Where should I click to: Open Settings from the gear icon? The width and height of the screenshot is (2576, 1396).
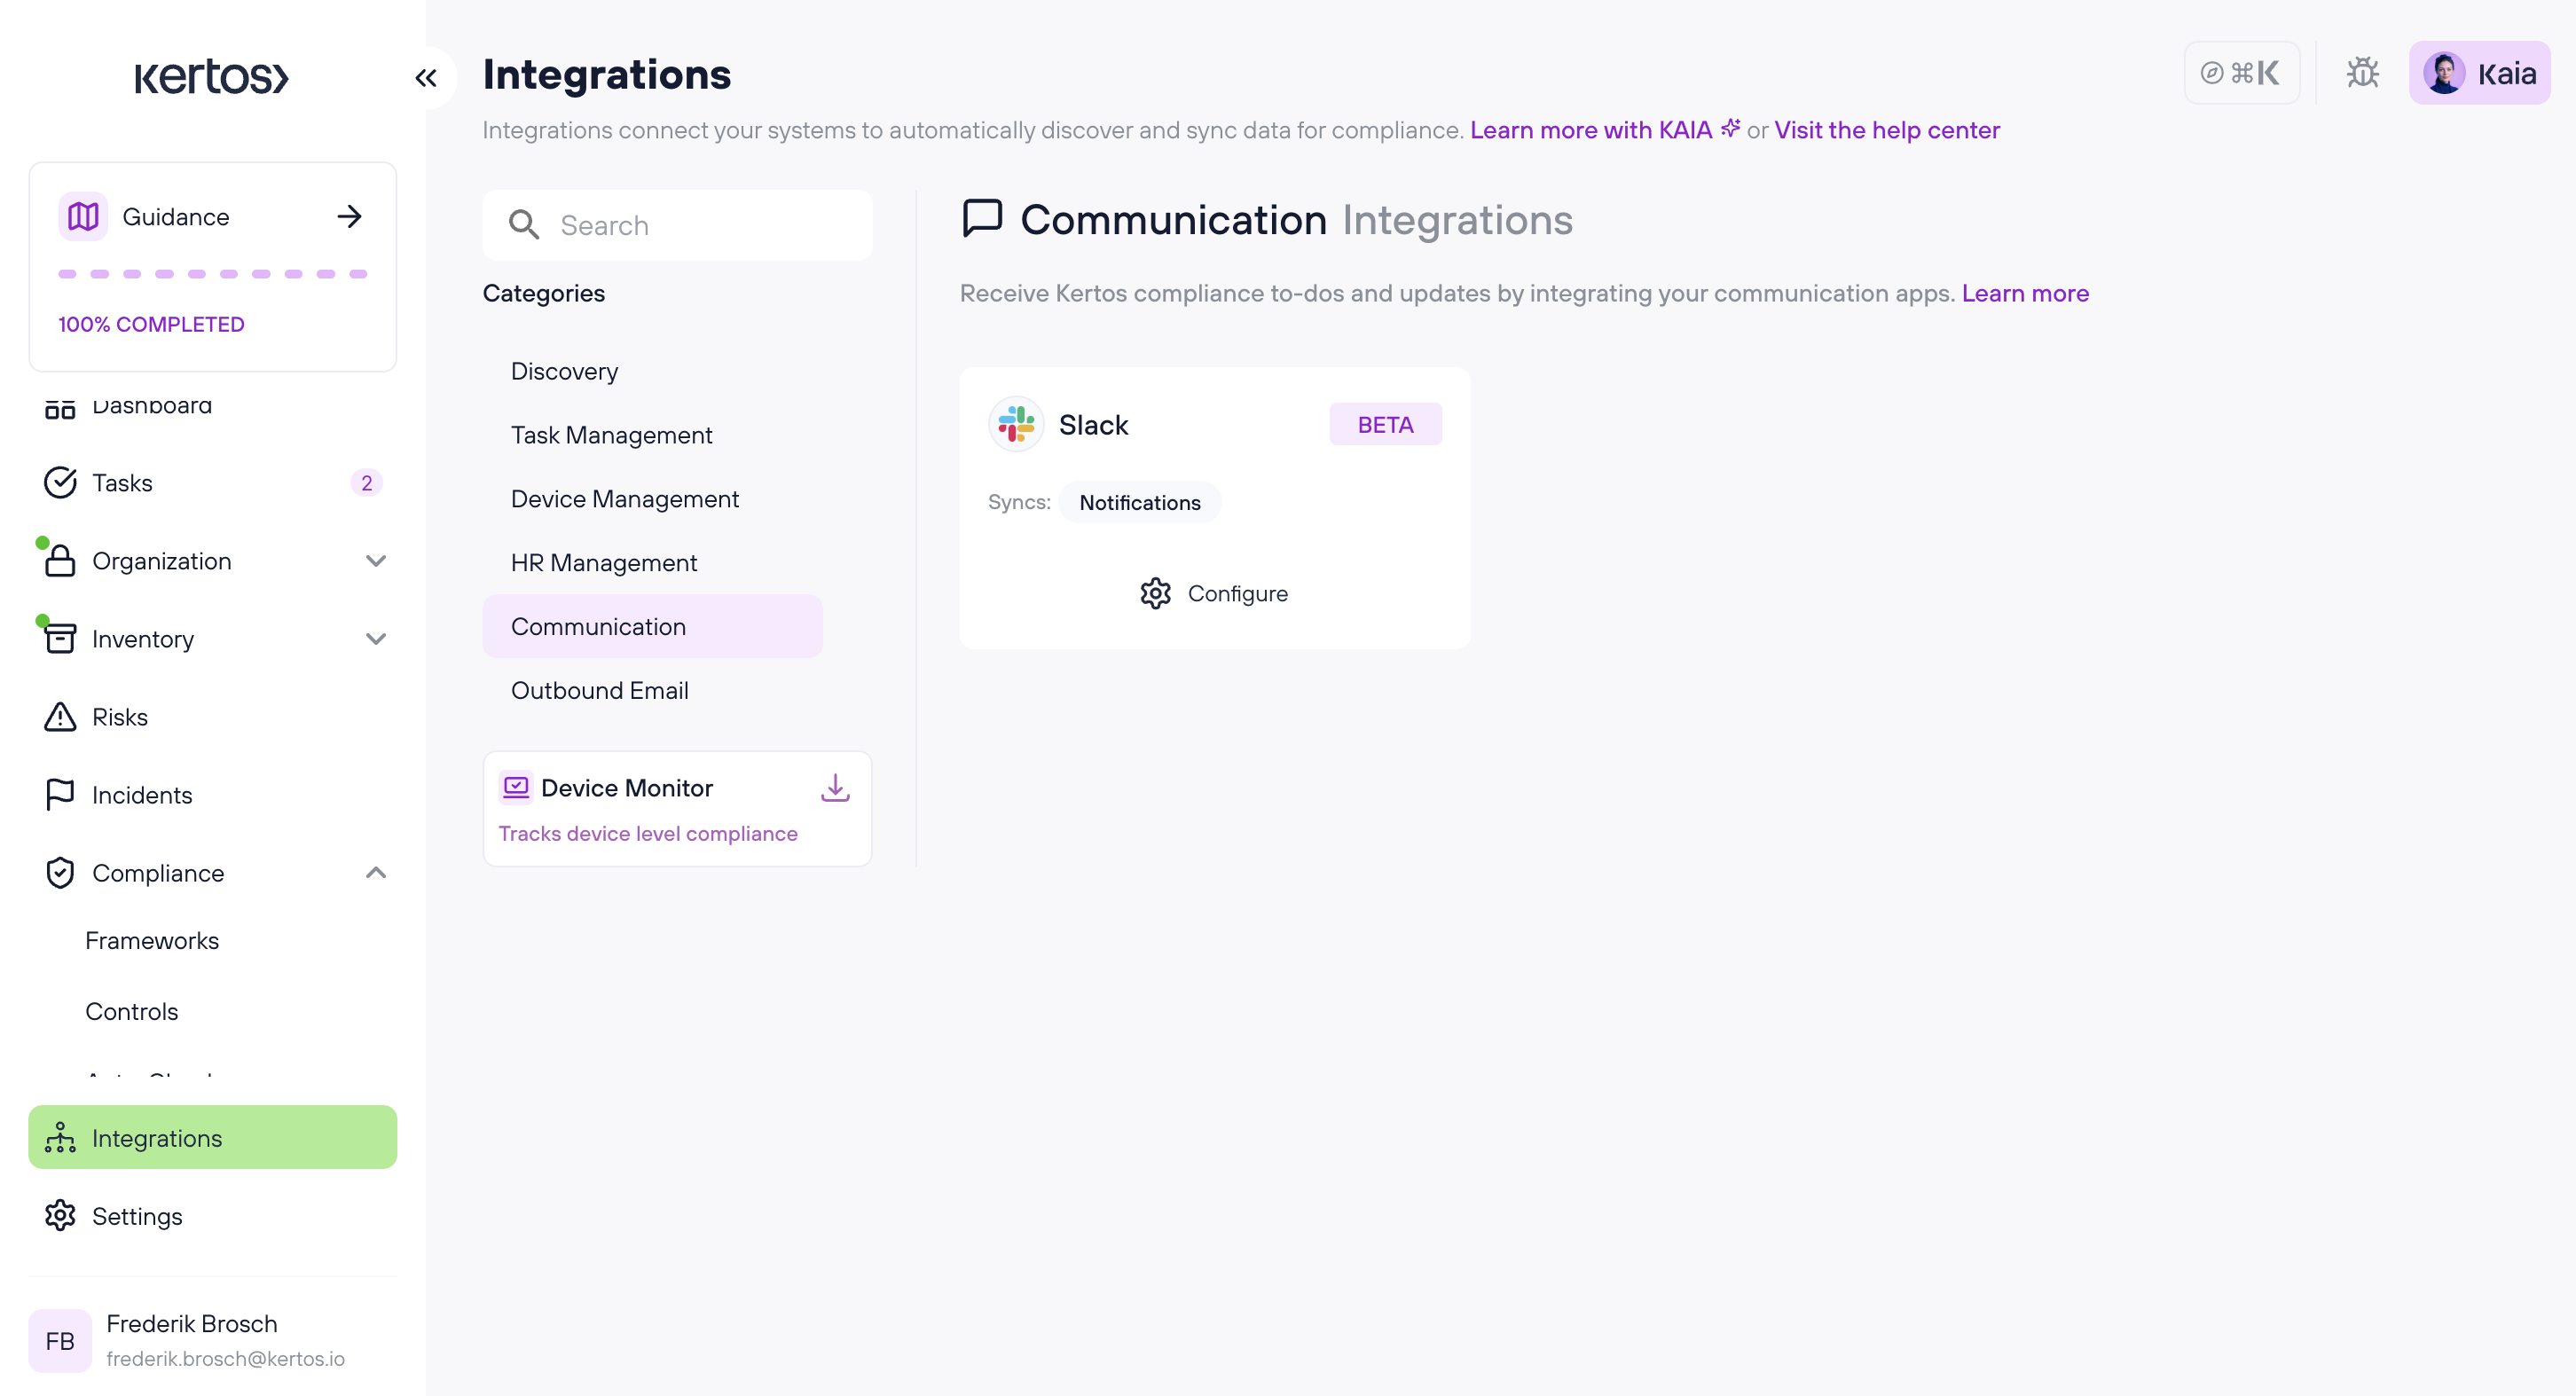point(60,1216)
